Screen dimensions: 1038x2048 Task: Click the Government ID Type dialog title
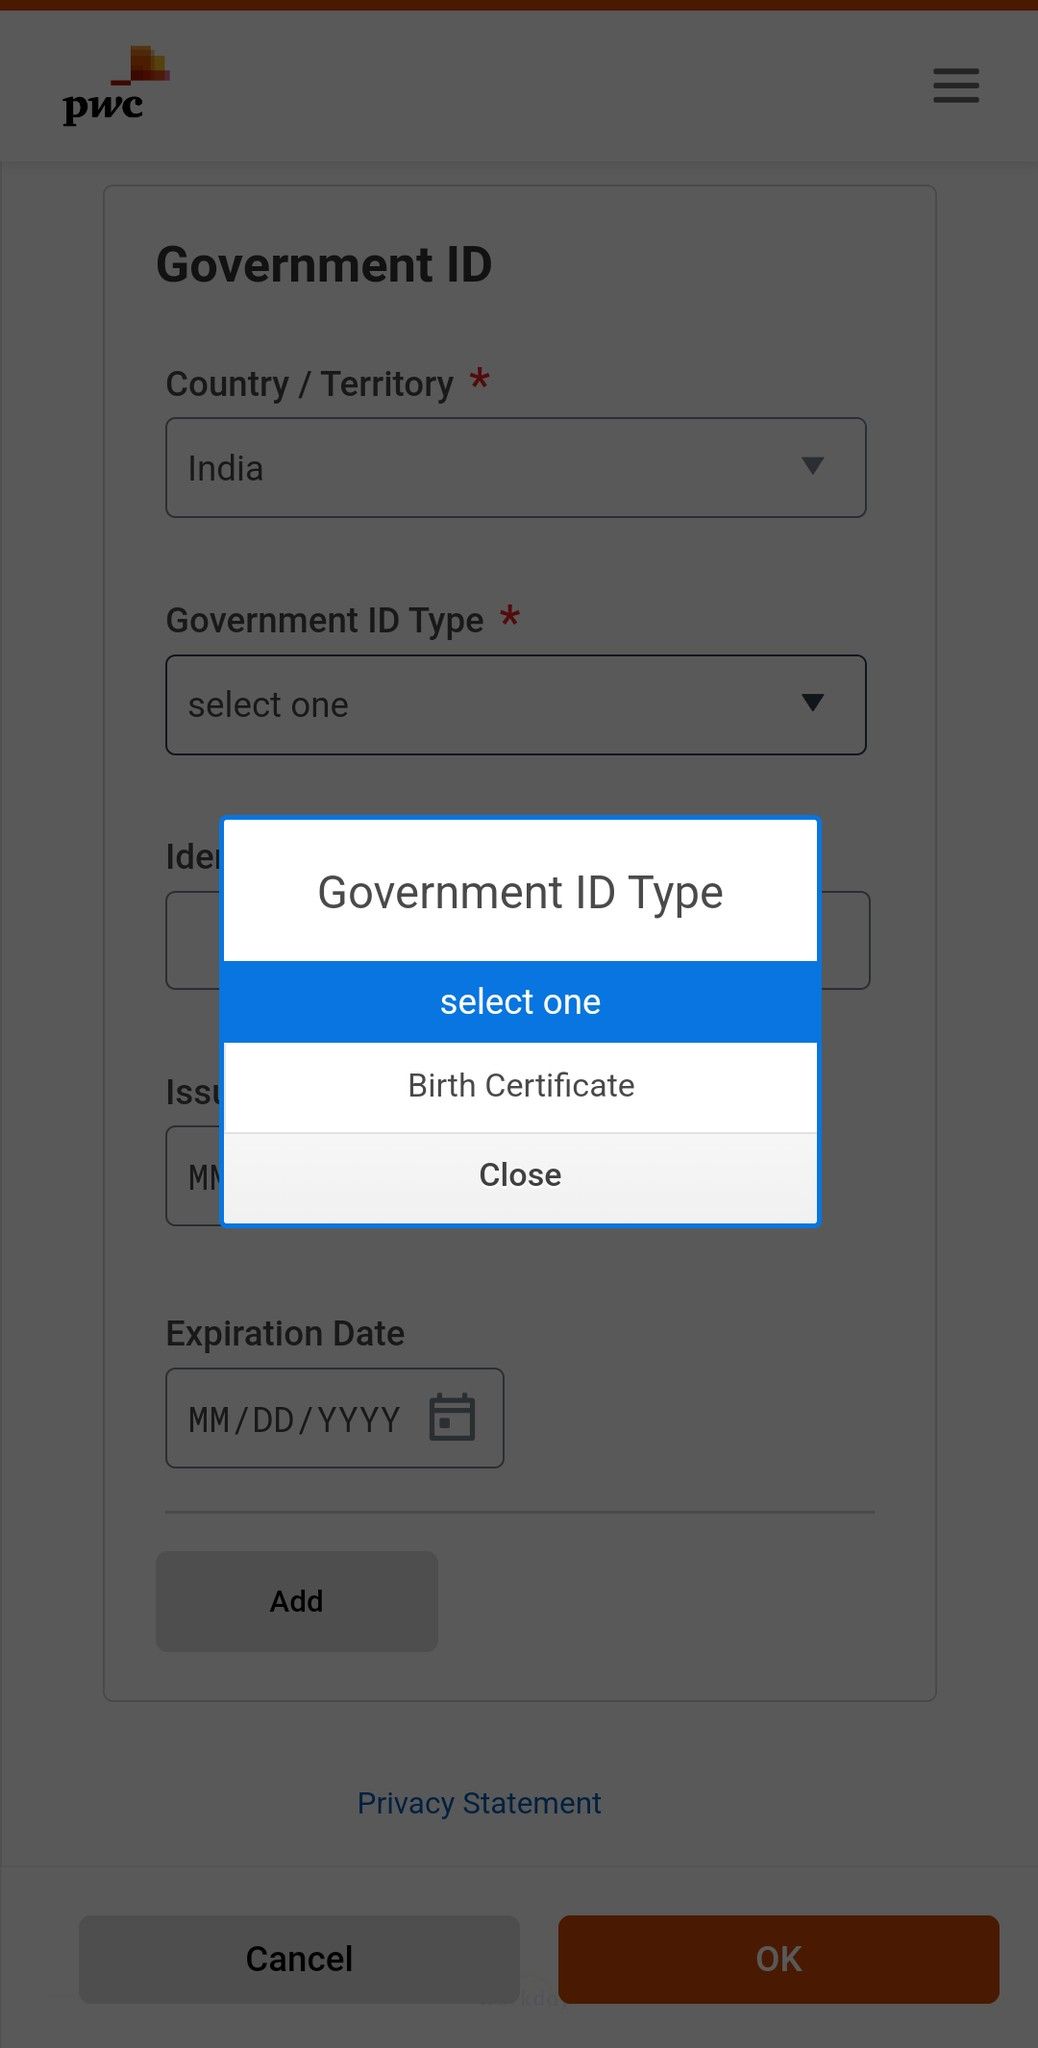(519, 891)
